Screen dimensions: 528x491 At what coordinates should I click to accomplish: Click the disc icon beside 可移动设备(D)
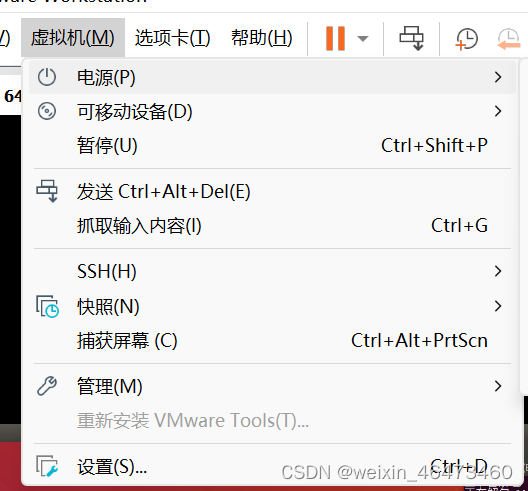pos(47,111)
